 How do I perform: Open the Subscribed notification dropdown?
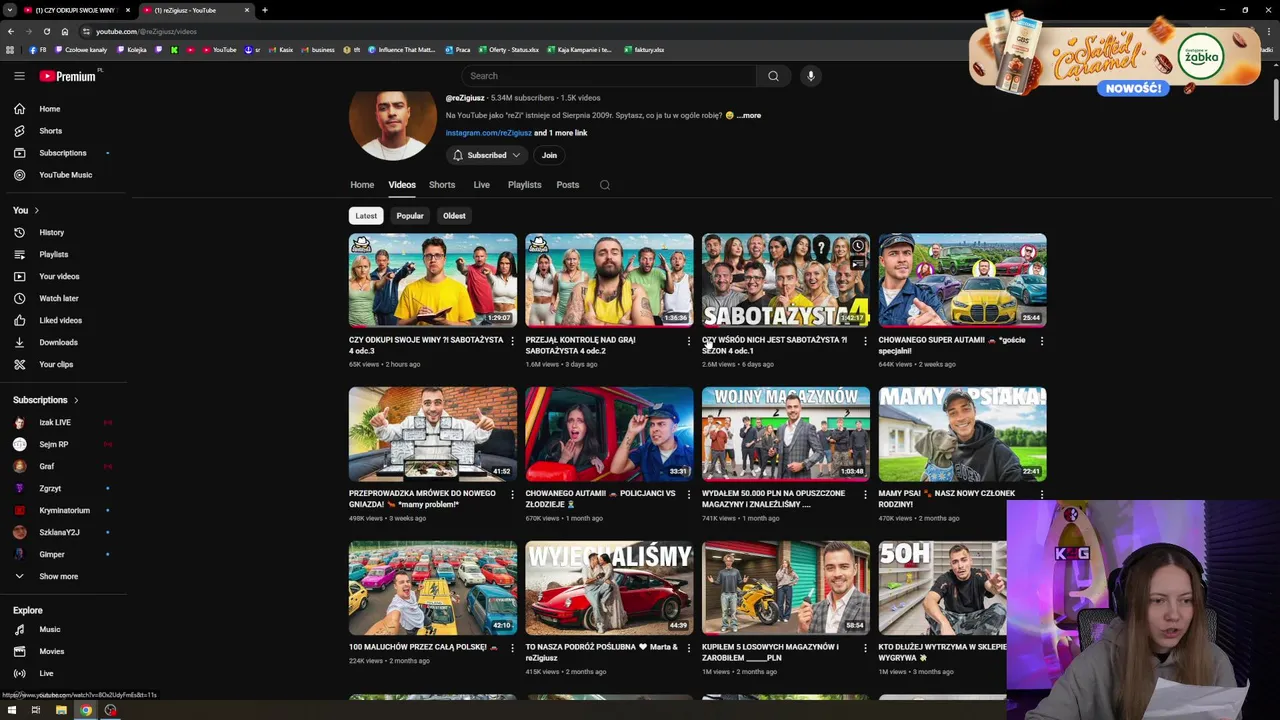coord(487,155)
